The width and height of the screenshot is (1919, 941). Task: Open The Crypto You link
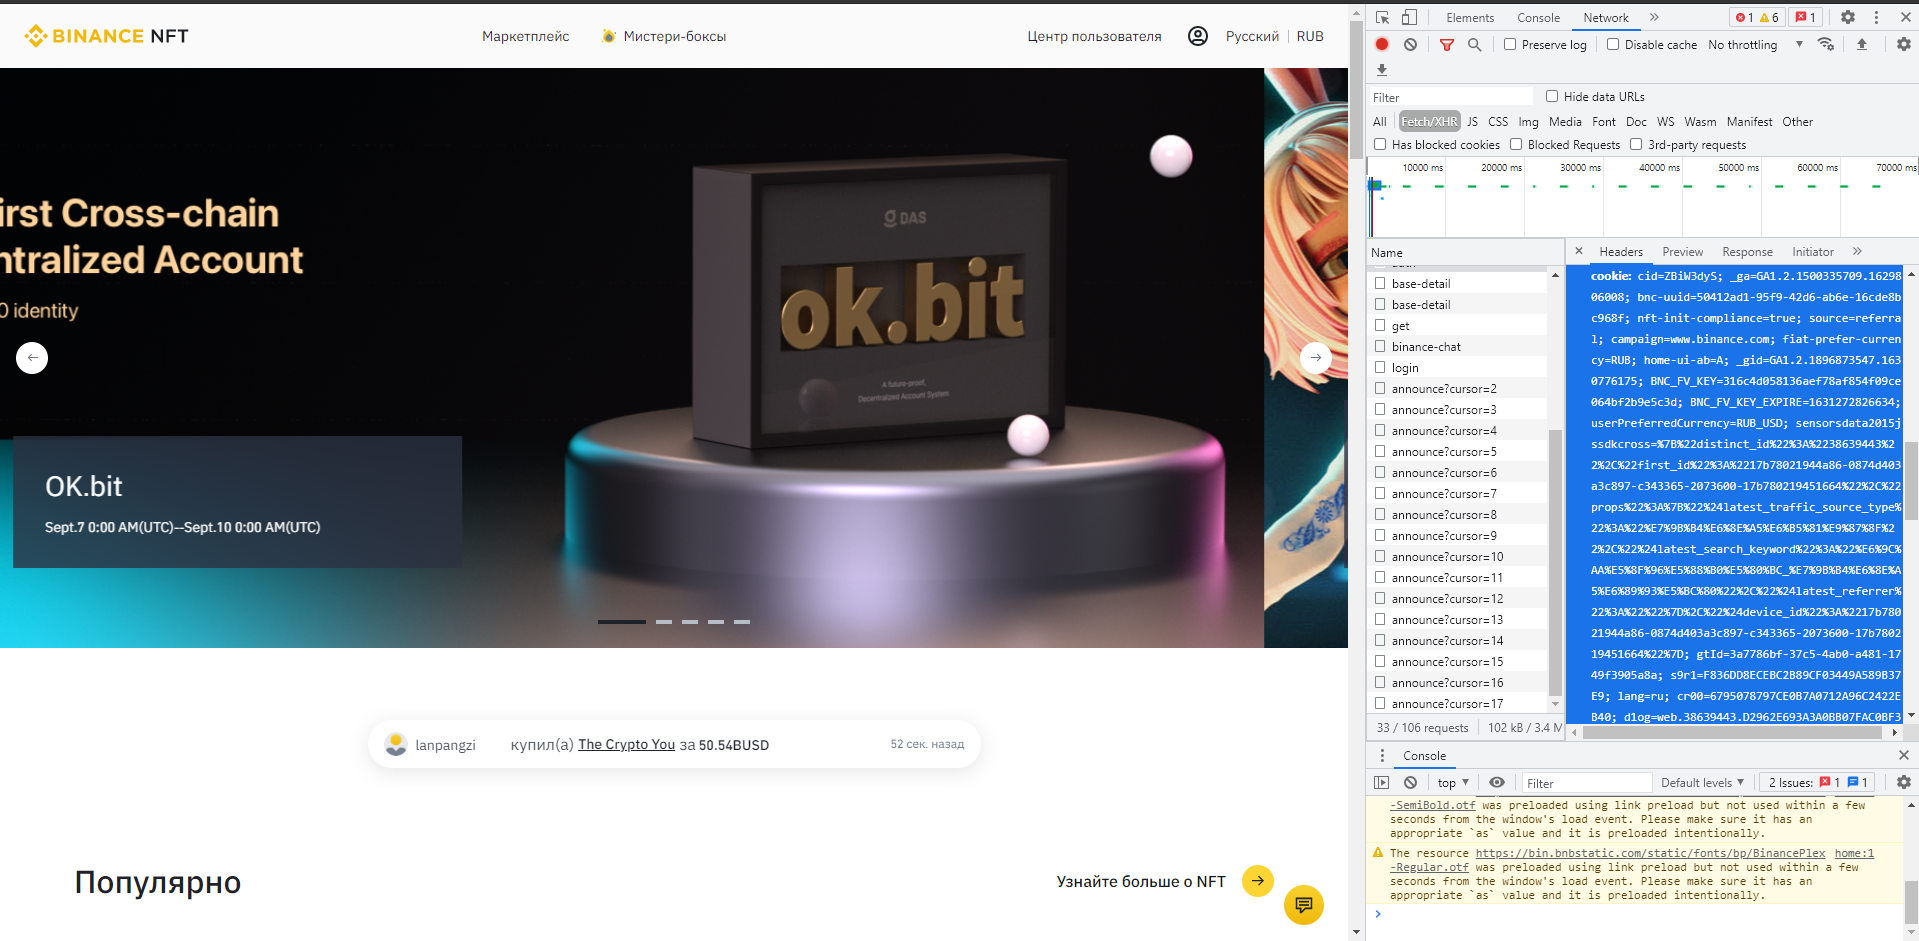coord(627,744)
